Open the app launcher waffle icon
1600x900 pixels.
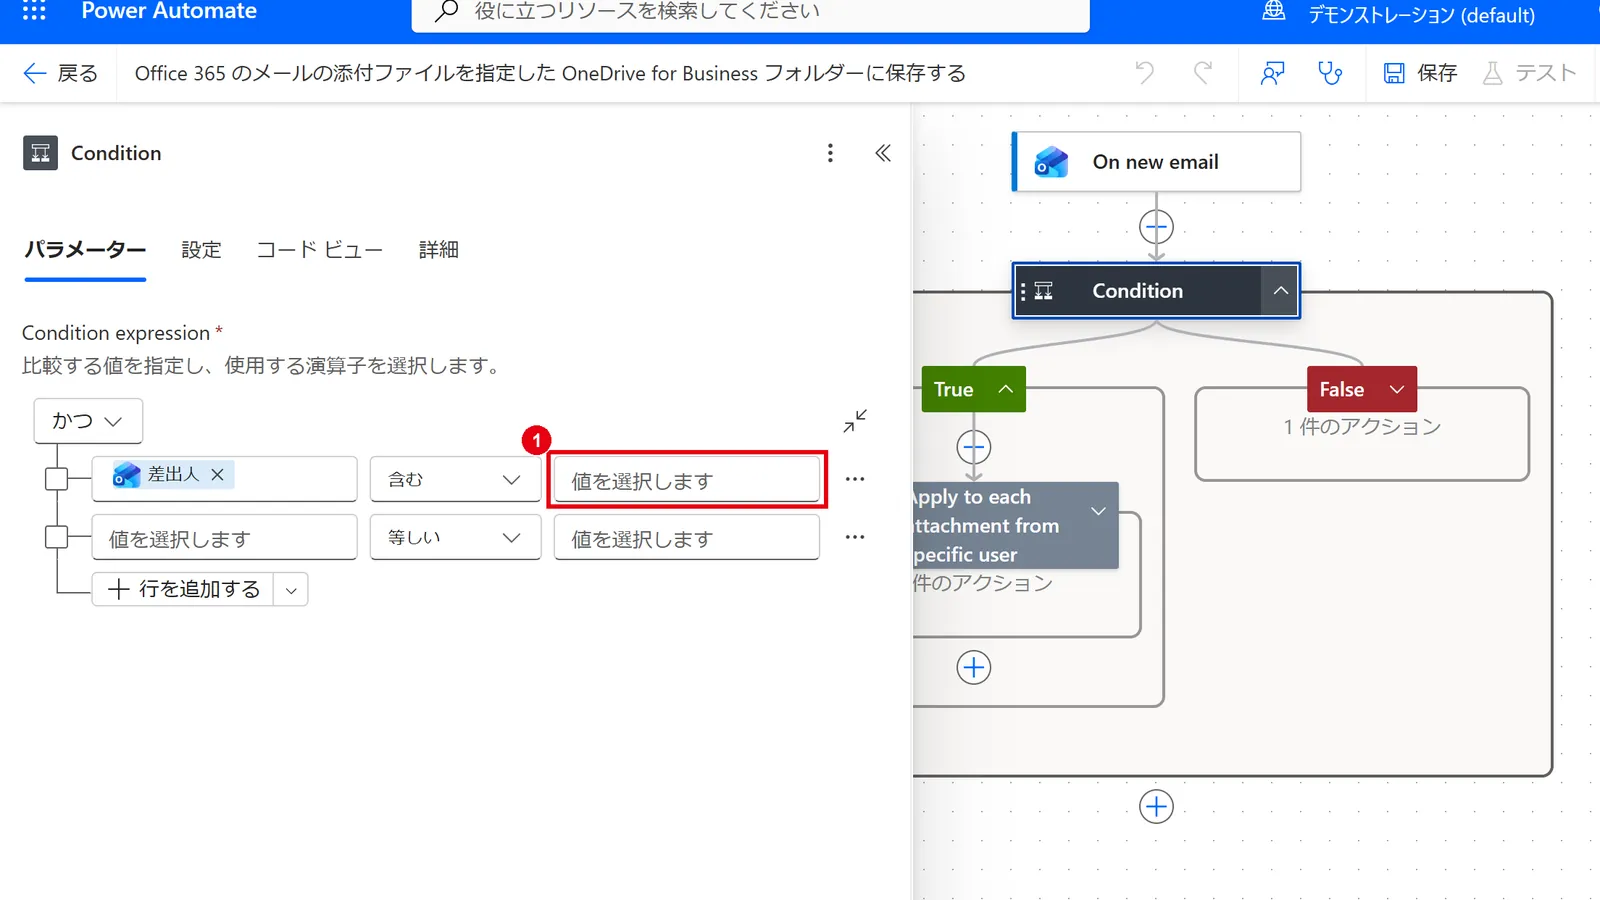click(34, 10)
